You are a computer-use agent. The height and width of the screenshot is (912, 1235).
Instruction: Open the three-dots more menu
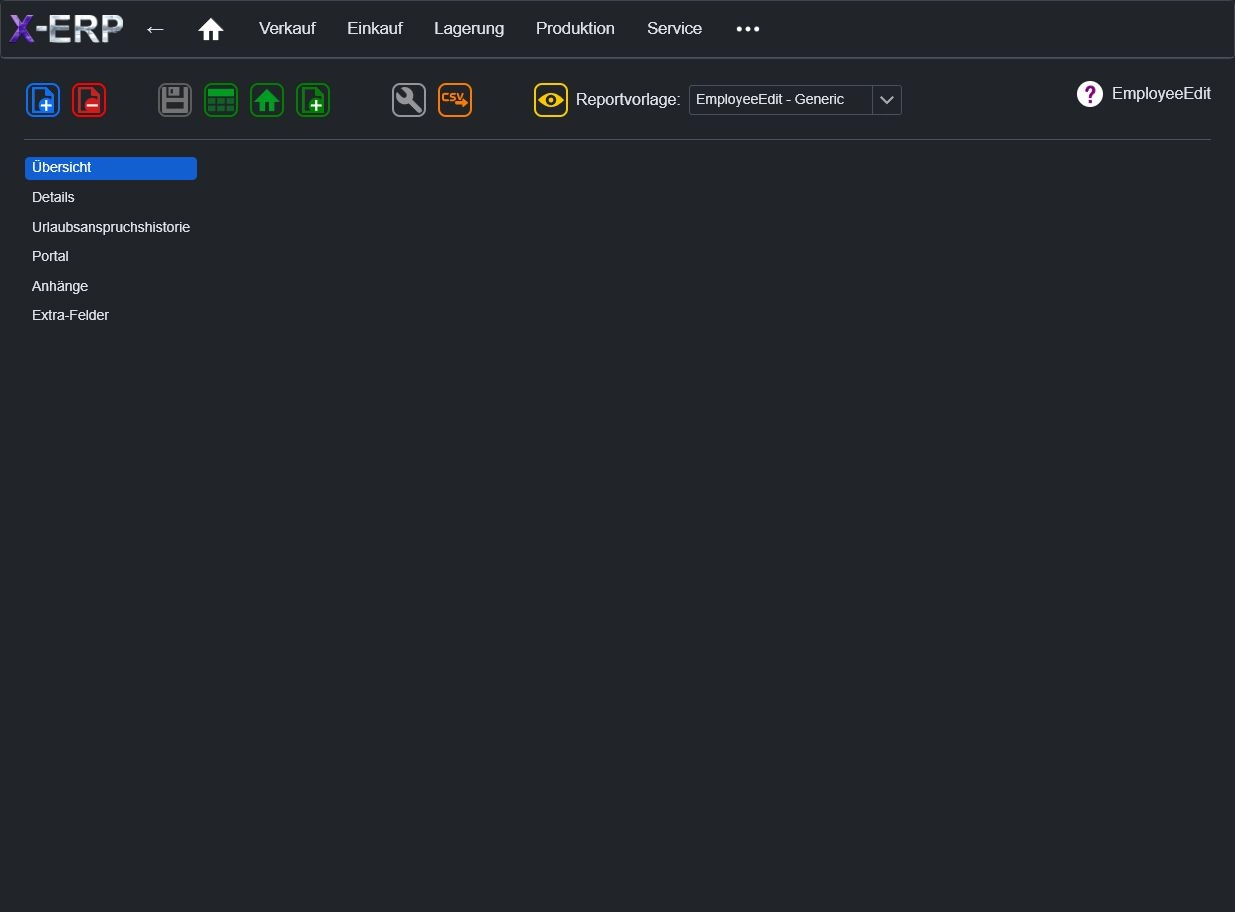[x=748, y=29]
